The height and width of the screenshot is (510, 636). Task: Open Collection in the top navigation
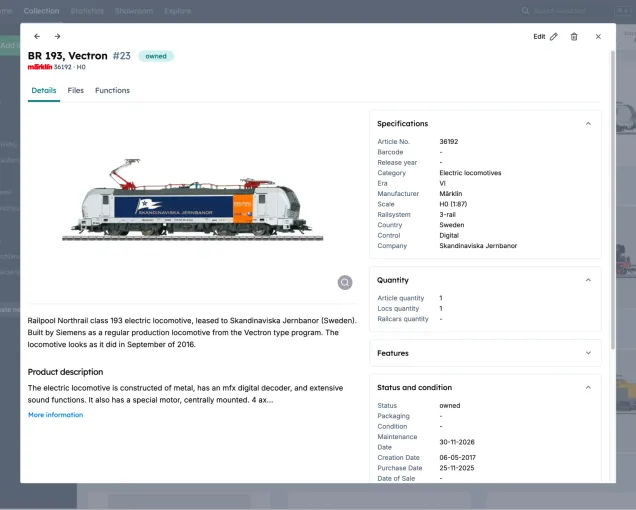tap(41, 11)
